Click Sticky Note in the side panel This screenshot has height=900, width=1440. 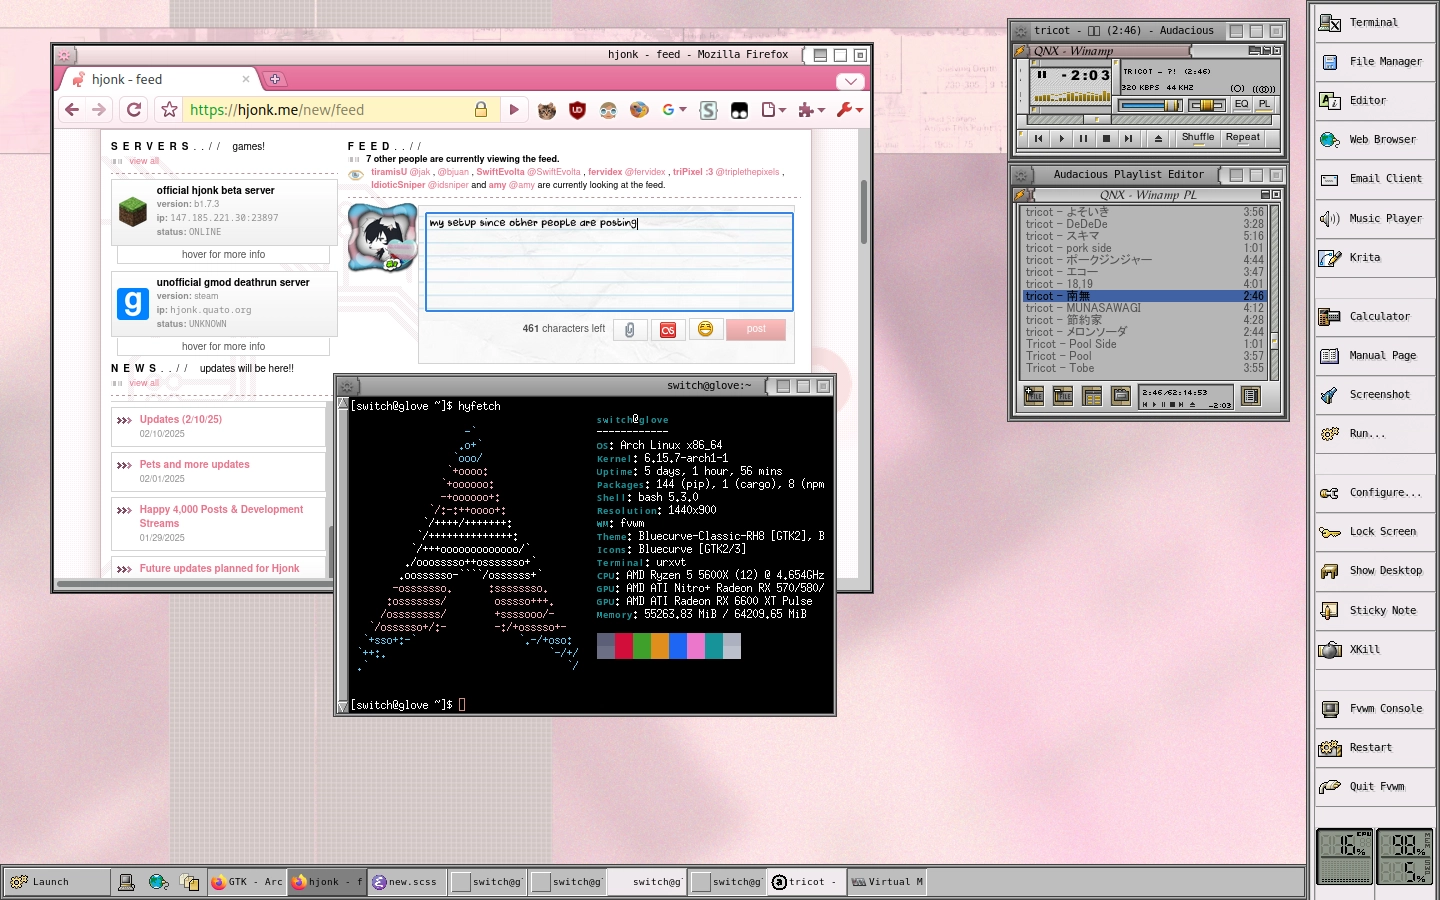coord(1376,610)
